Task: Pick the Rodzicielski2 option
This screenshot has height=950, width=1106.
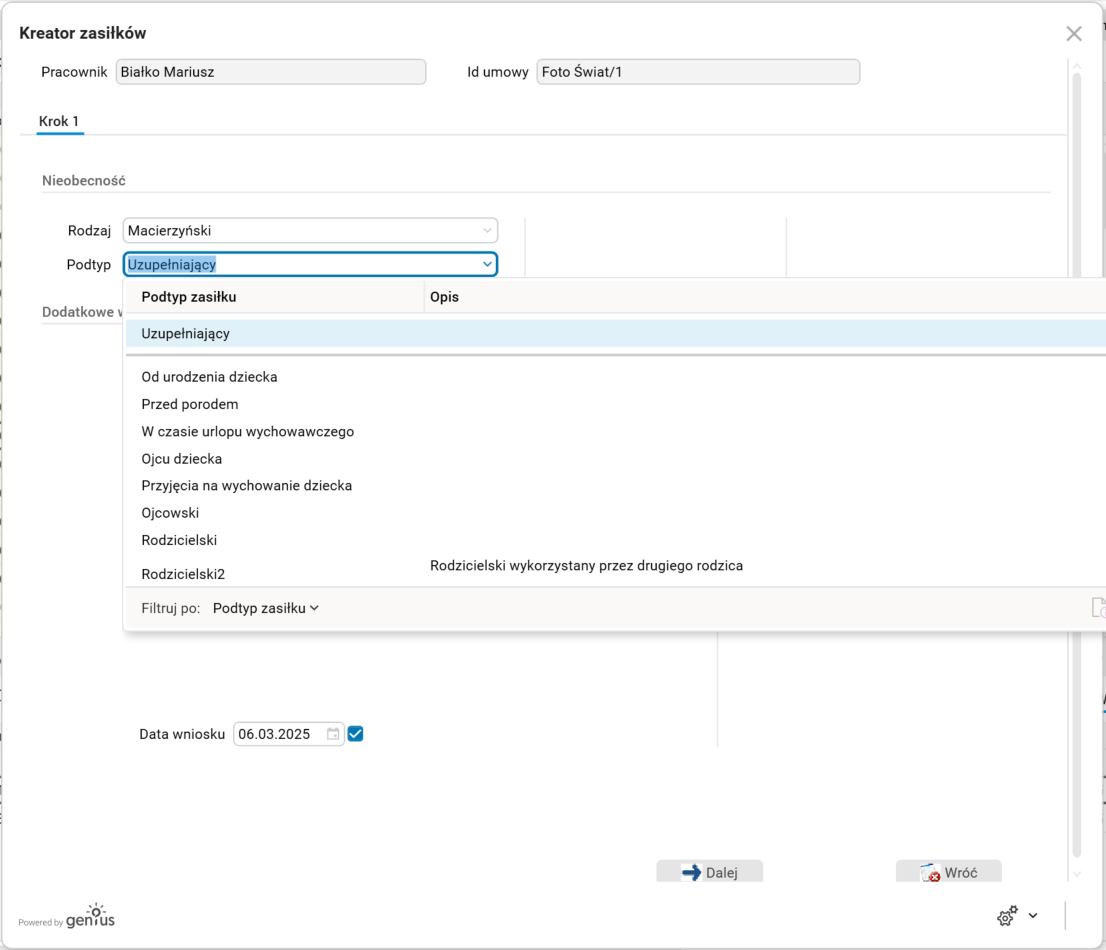Action: 183,574
